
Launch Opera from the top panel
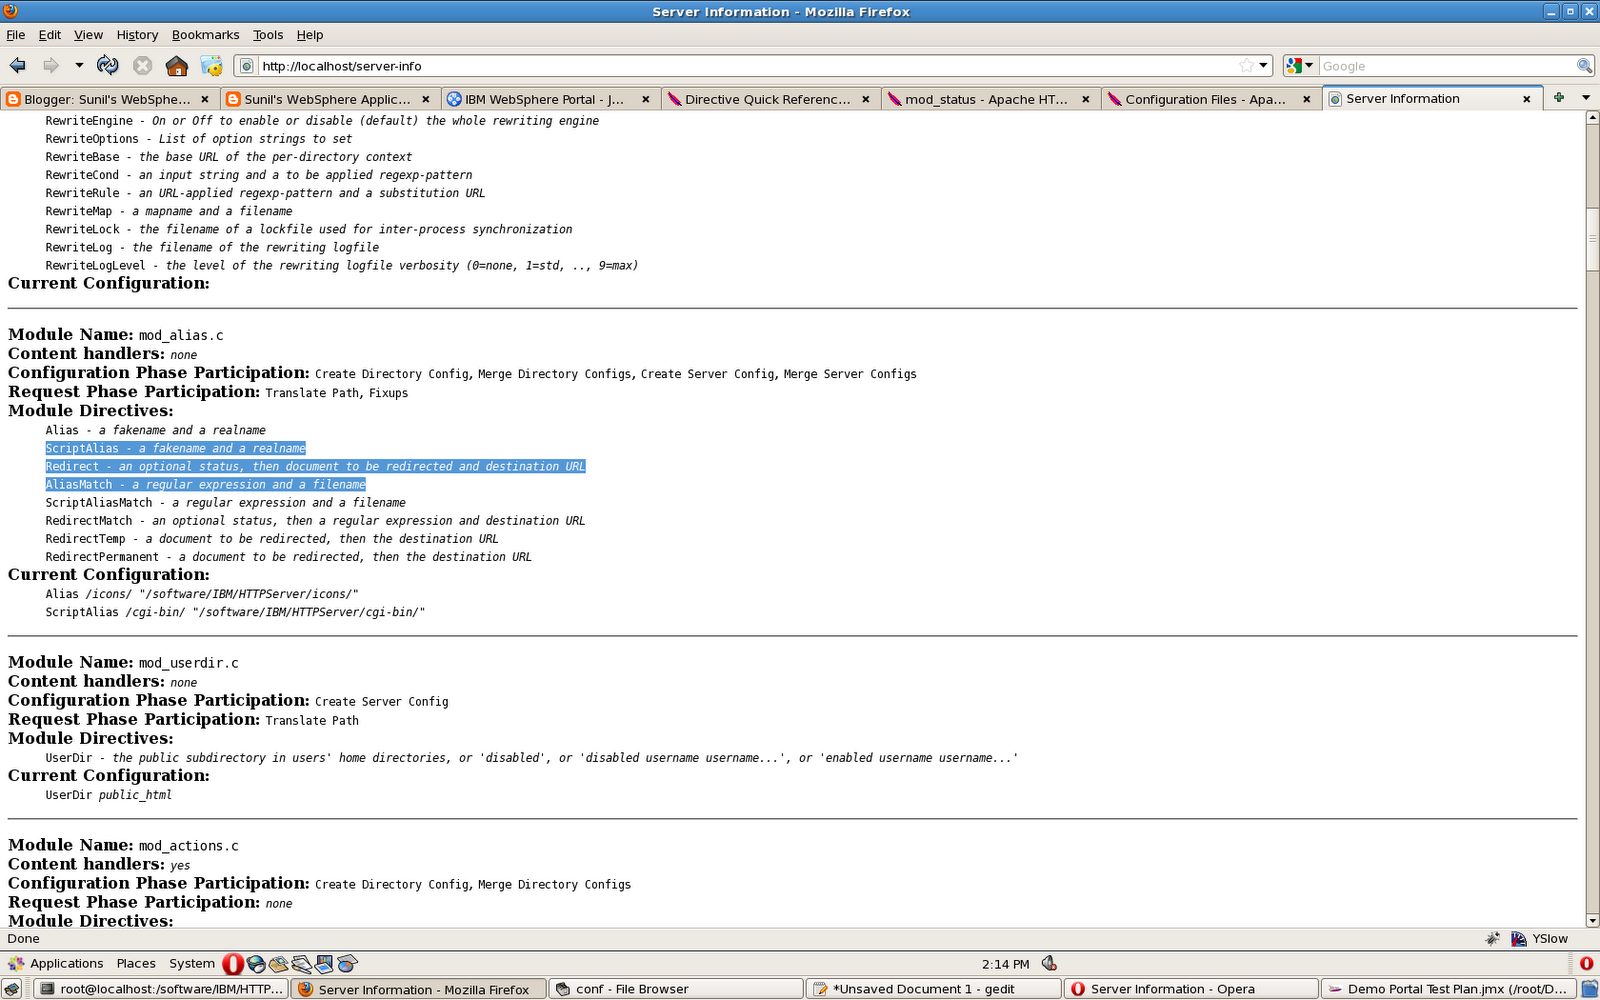tap(233, 963)
